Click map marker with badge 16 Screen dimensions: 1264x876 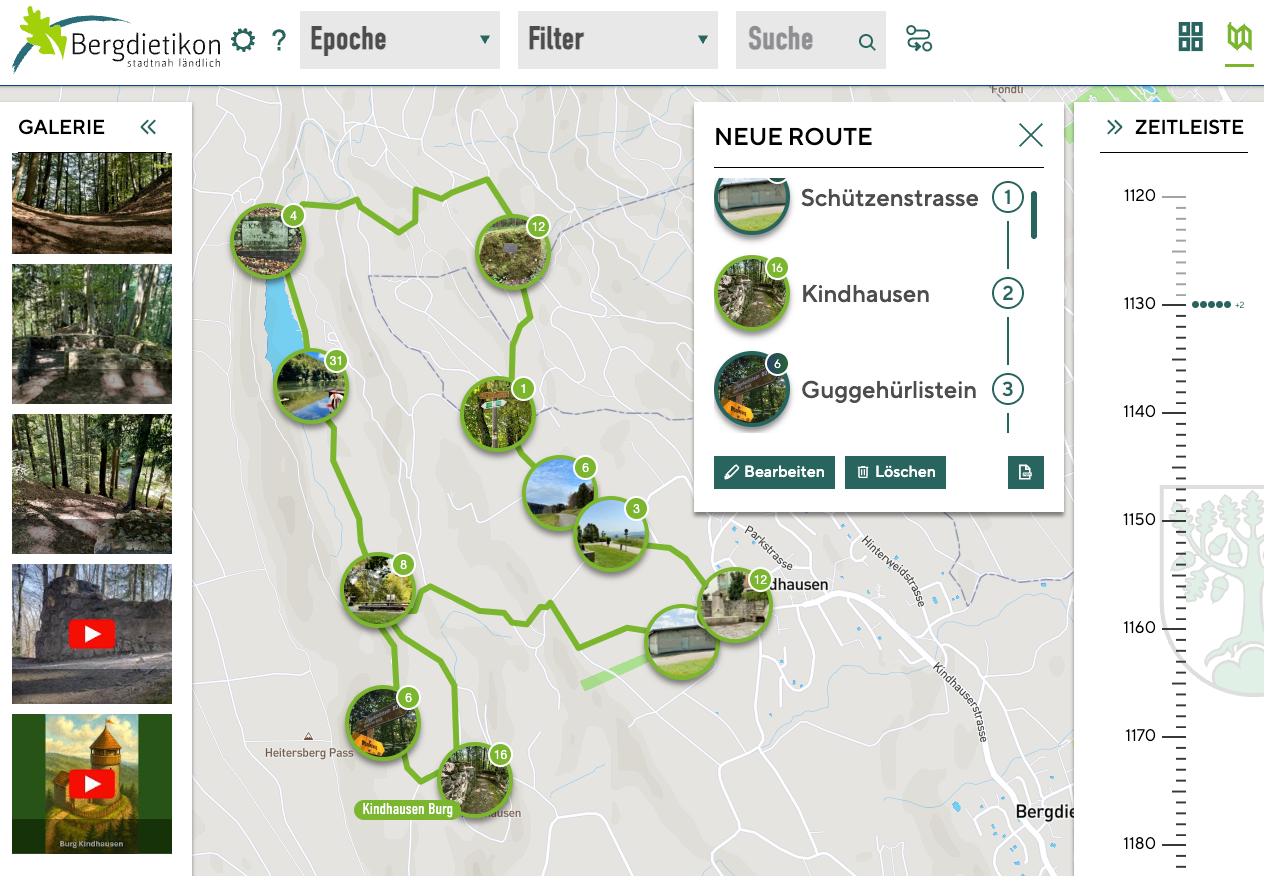[x=475, y=780]
